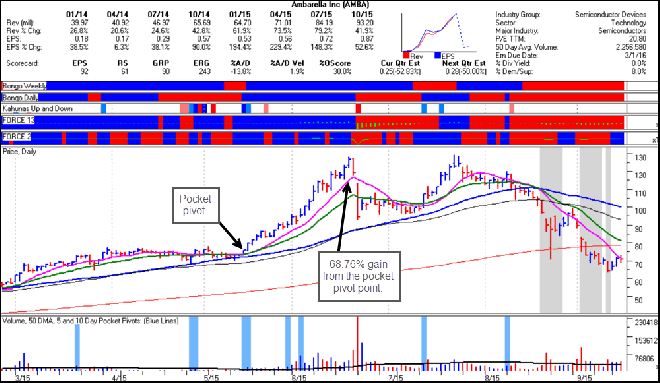660x383 pixels.
Task: Select the 01/14 quarter column header
Action: [77, 14]
